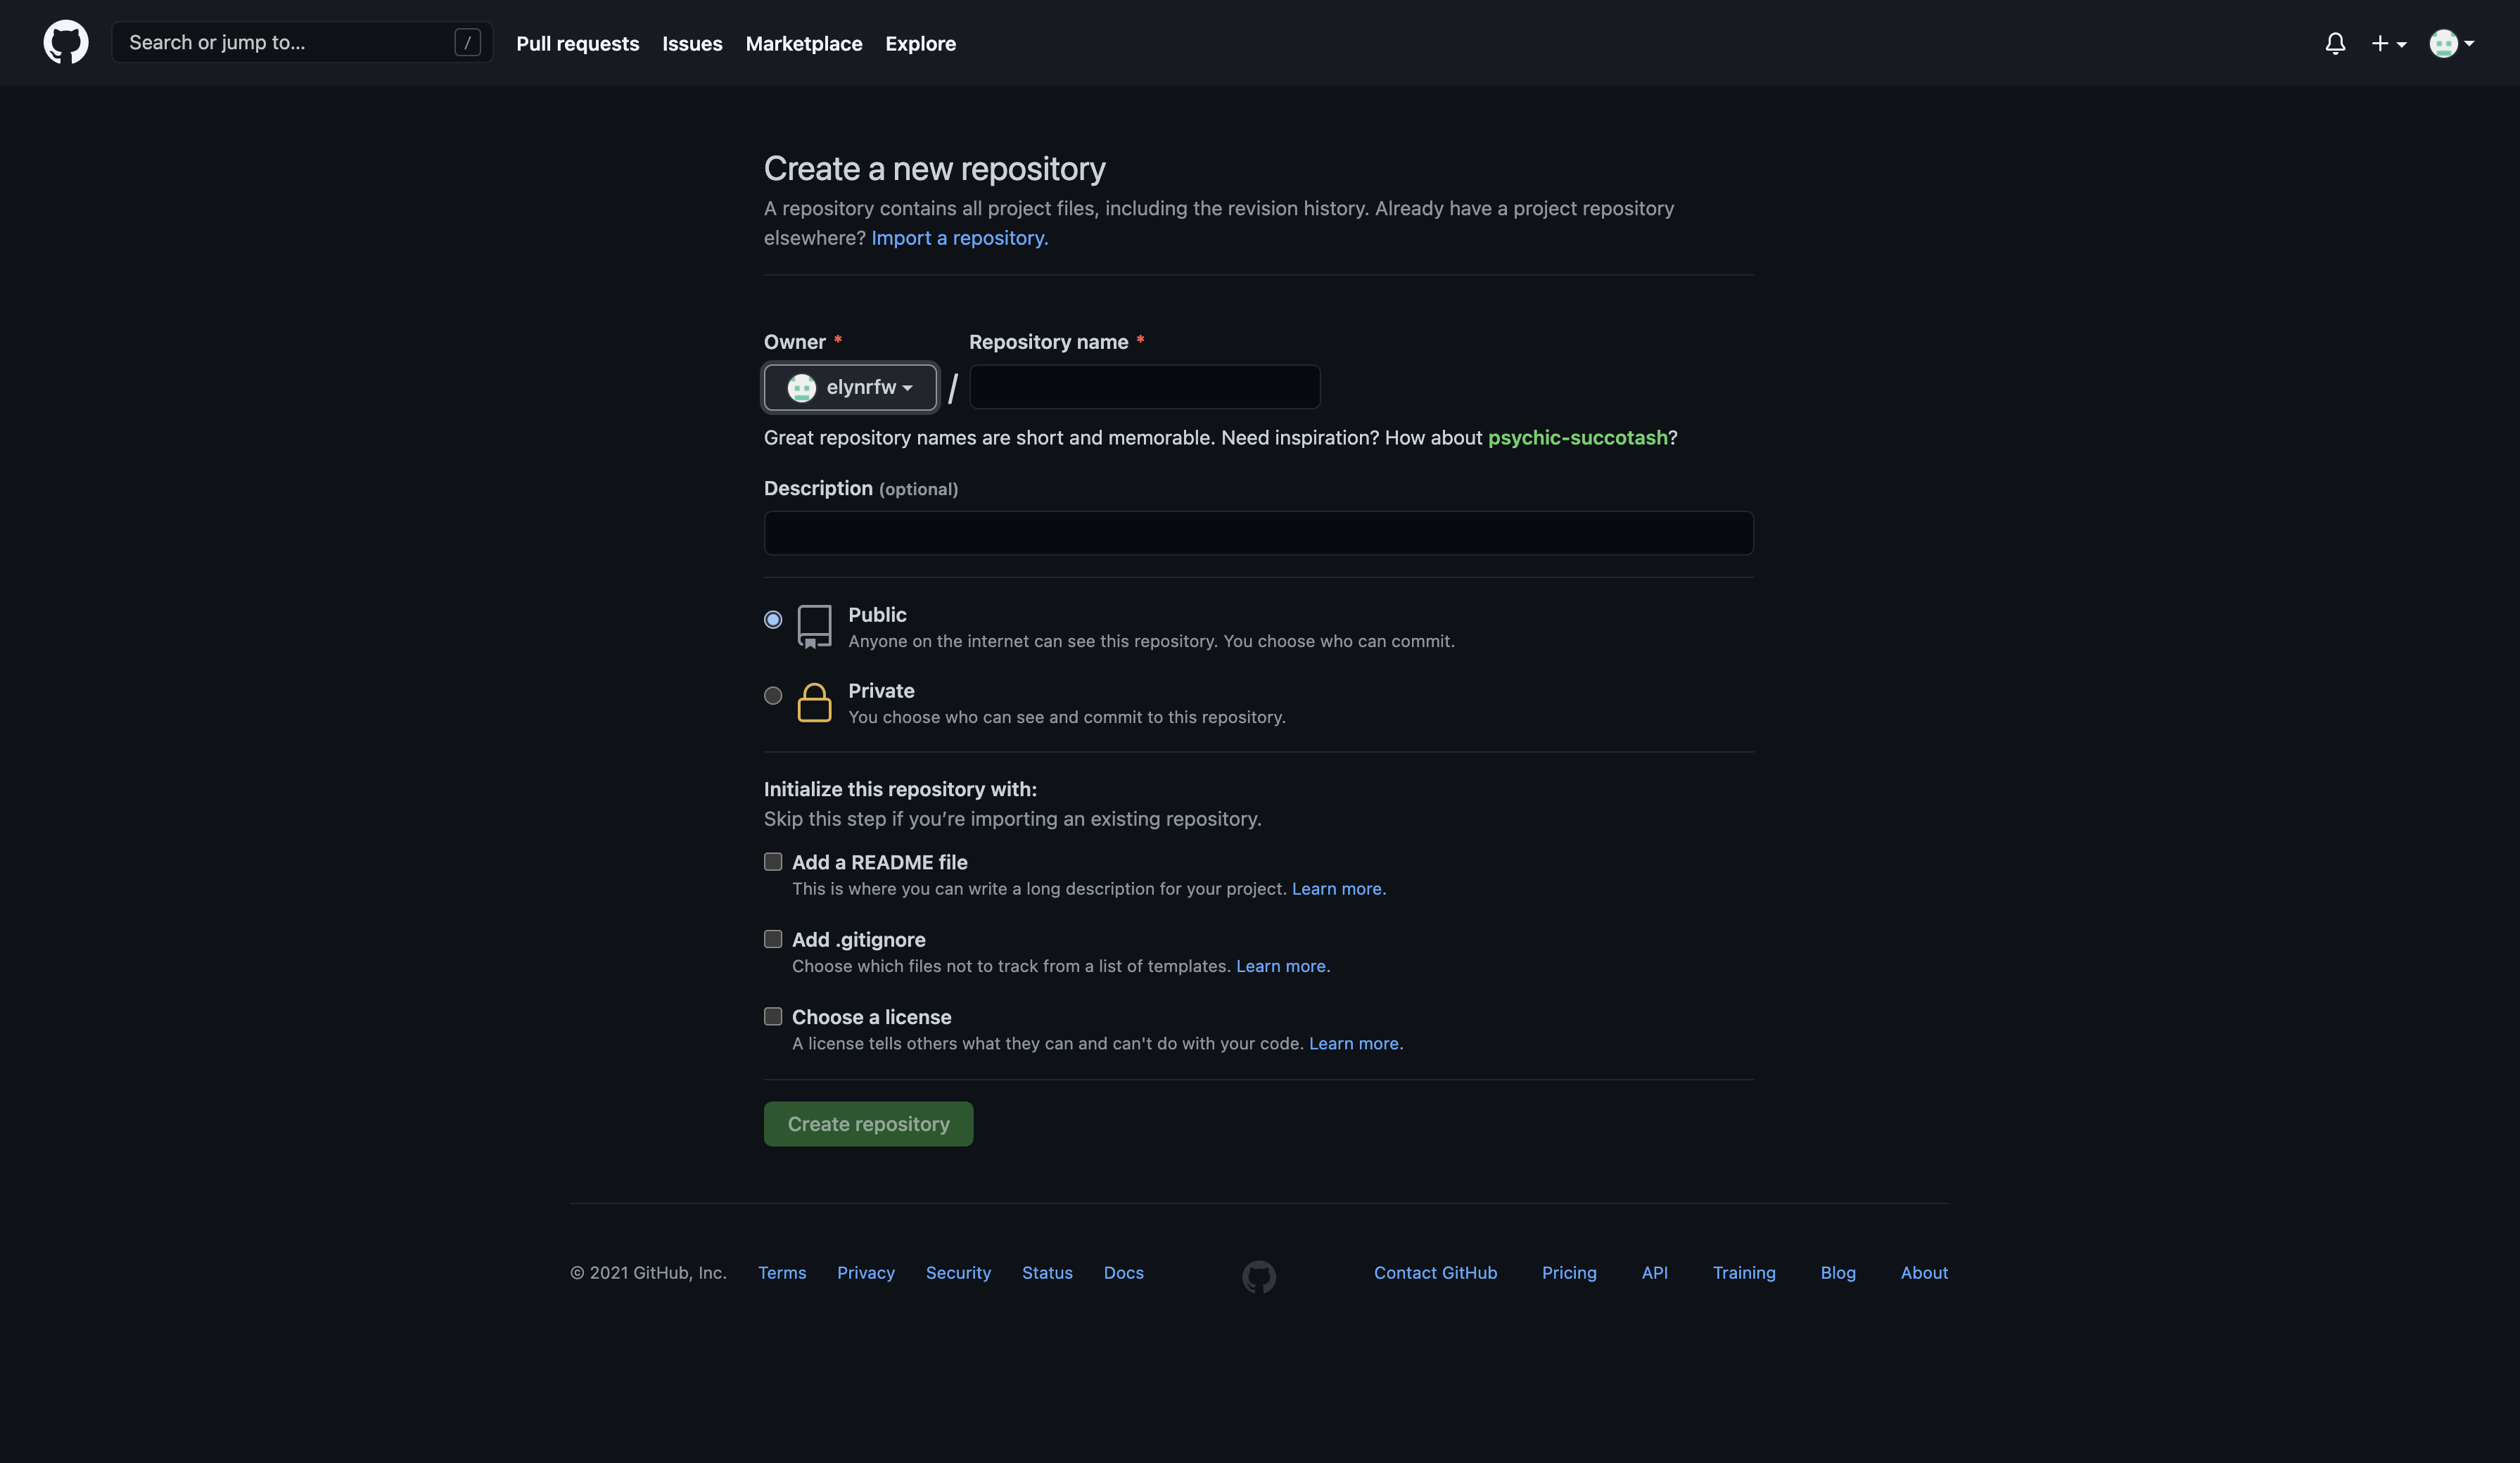Open Learn more for .gitignore
Screen dimensions: 2520x1463
click(1283, 966)
